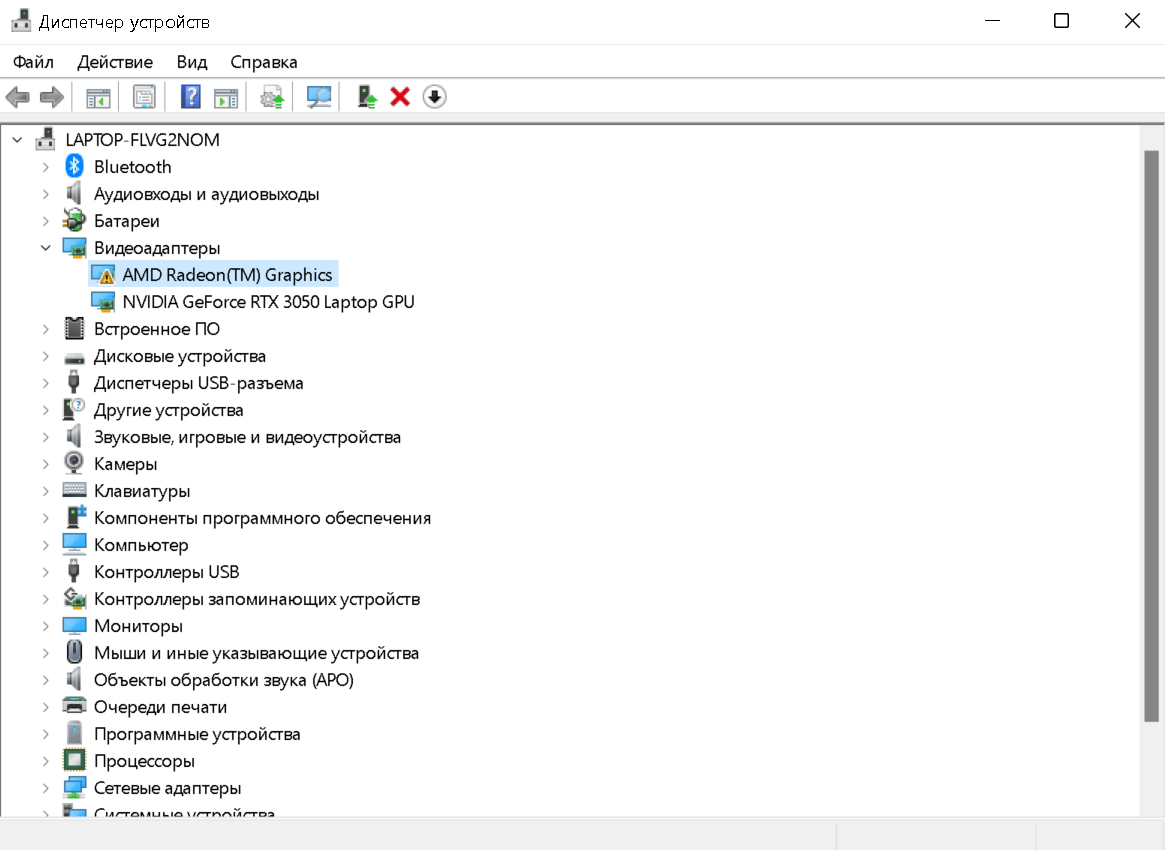This screenshot has height=850, width=1165.
Task: Maximize the Диспетчер устройств window
Action: (1062, 21)
